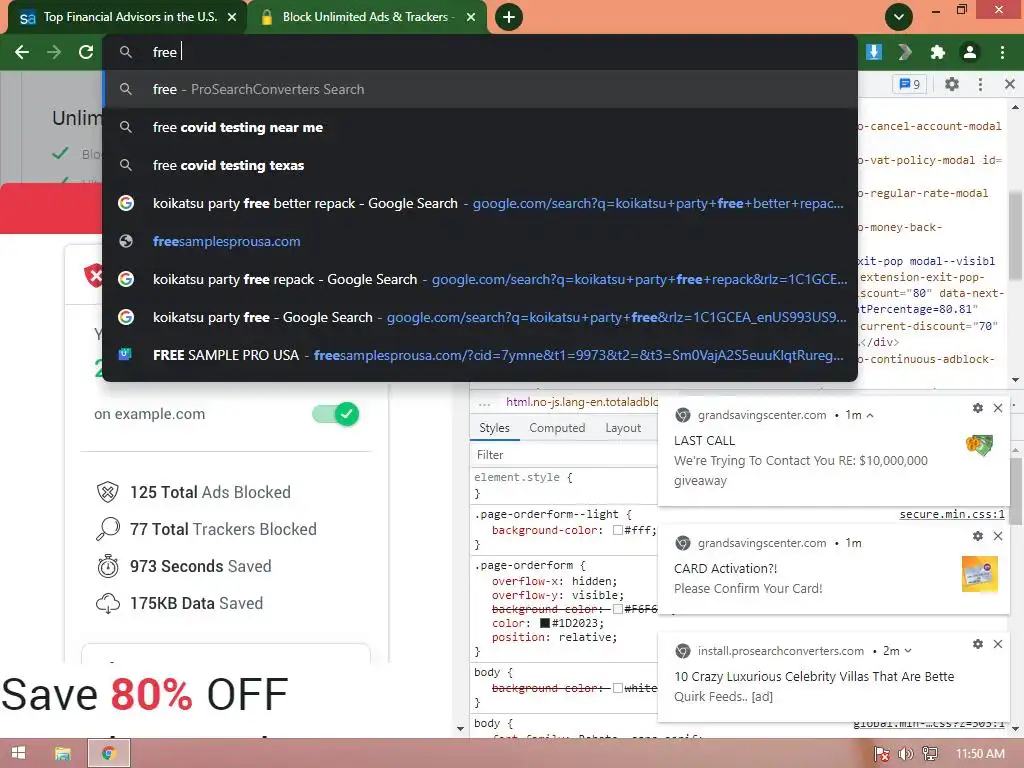The width and height of the screenshot is (1024, 768).
Task: Open the Computed tab in DevTools
Action: (x=557, y=428)
